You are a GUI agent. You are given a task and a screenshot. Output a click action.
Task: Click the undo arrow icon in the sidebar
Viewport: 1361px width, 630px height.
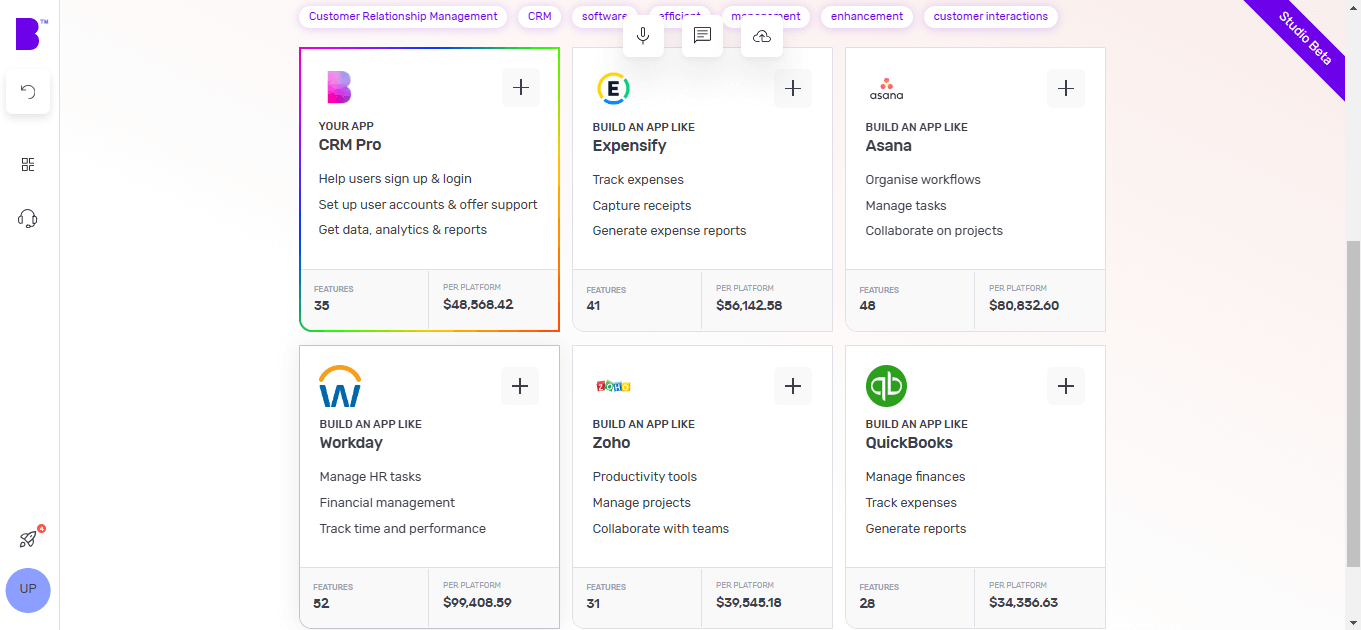28,91
